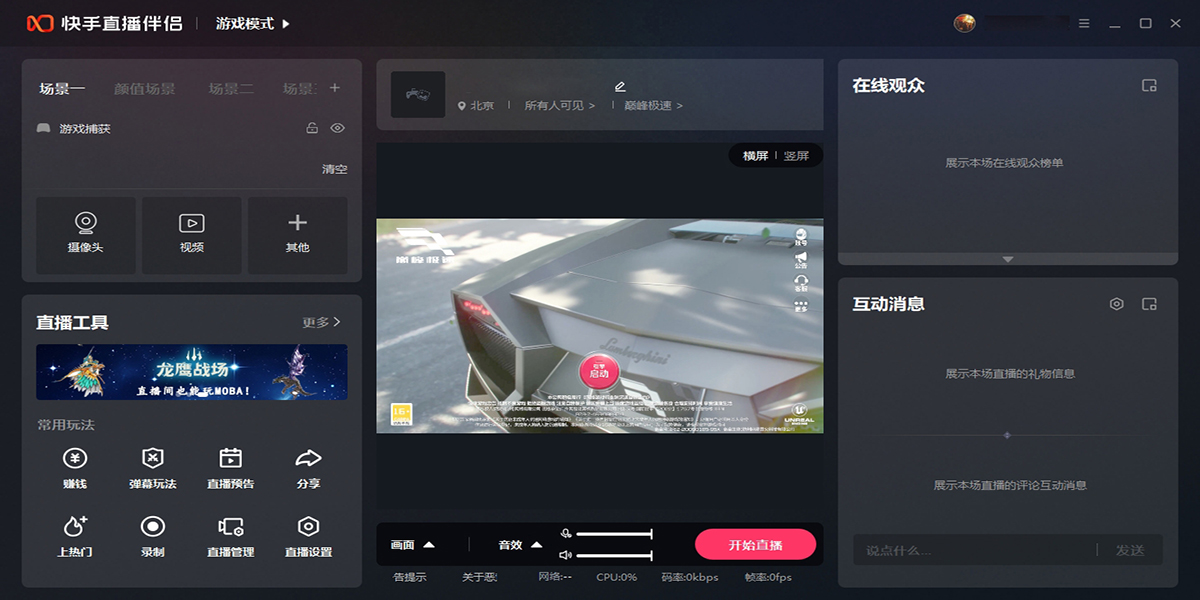Select the partially hidden 场景 fourth tab

pos(299,89)
